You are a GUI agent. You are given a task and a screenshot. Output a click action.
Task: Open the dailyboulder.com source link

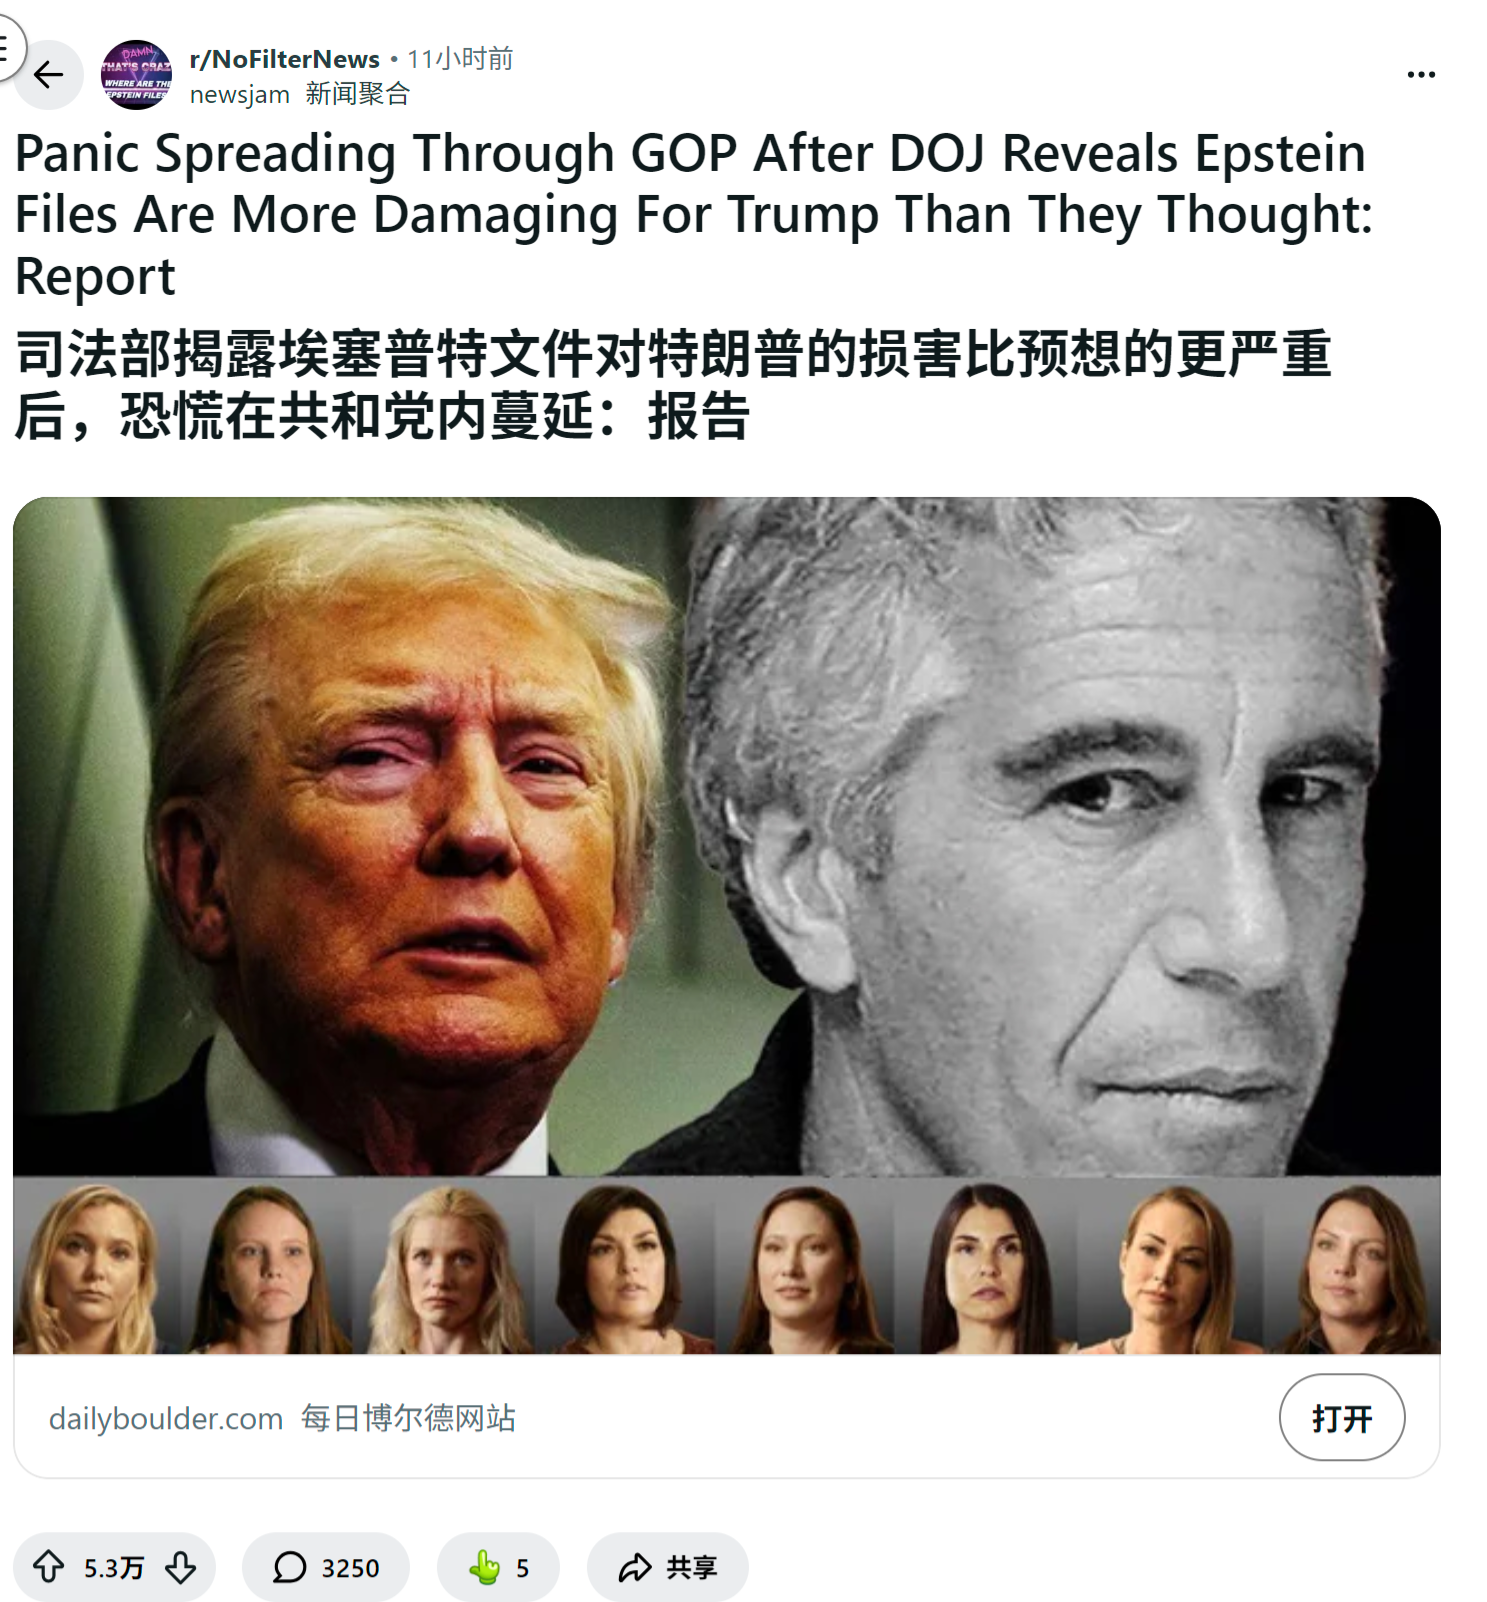coord(166,1418)
